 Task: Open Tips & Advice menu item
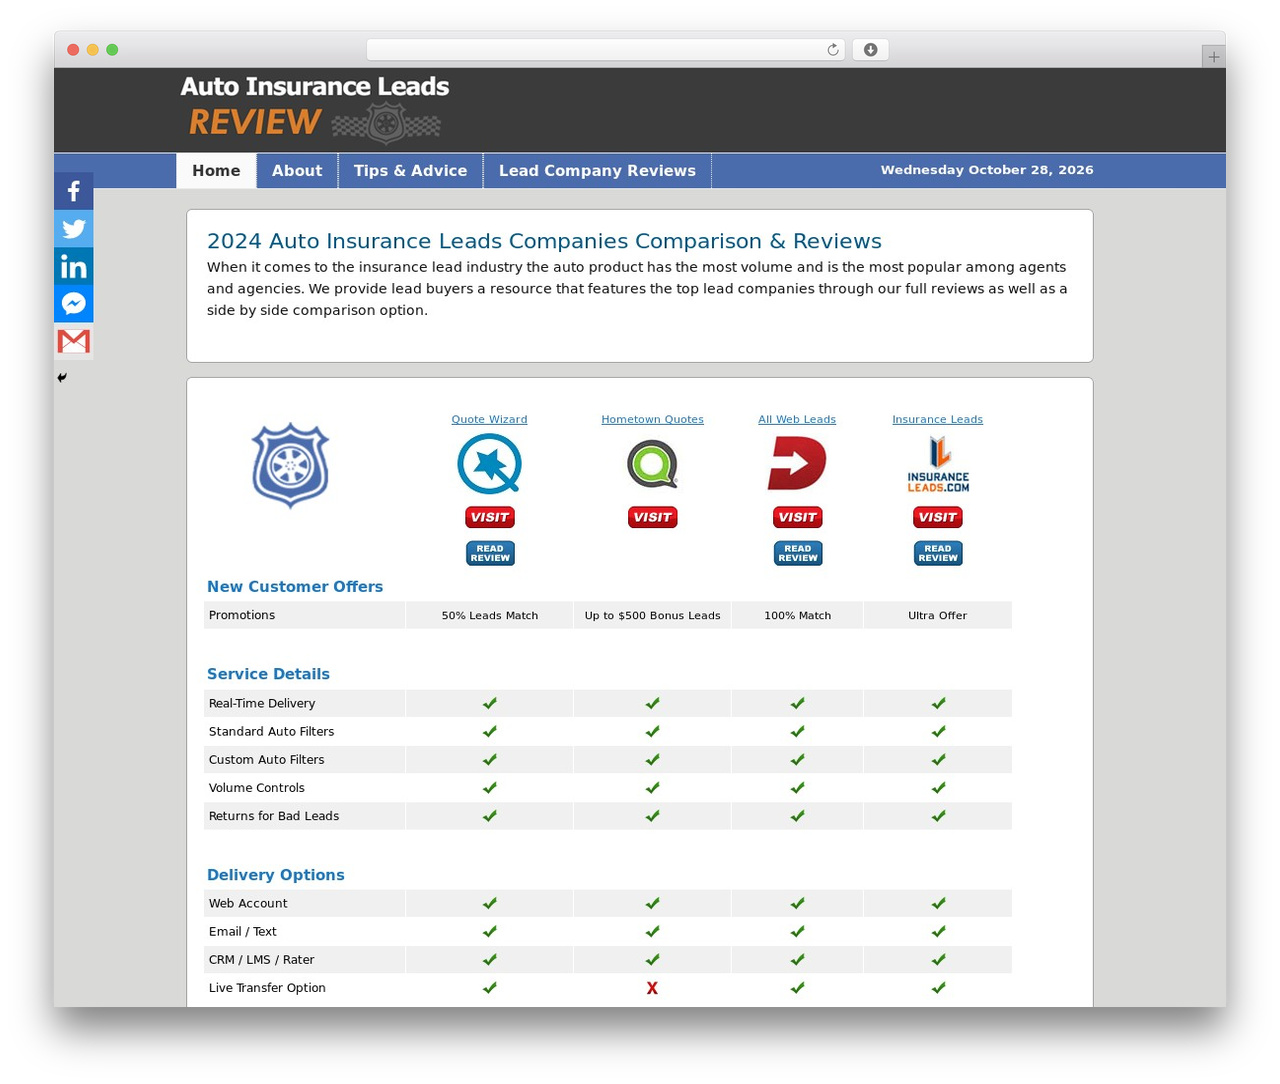pyautogui.click(x=410, y=171)
